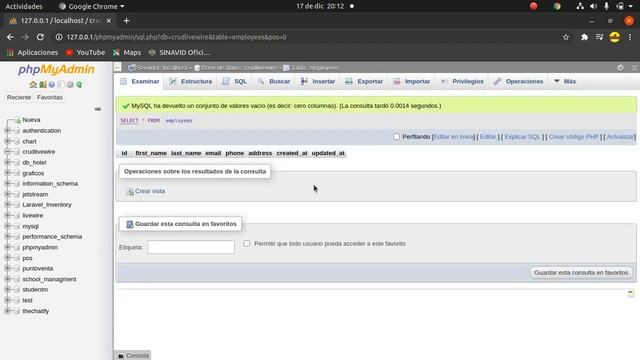Image resolution: width=640 pixels, height=360 pixels.
Task: Open school_managment database
Action: coord(49,279)
